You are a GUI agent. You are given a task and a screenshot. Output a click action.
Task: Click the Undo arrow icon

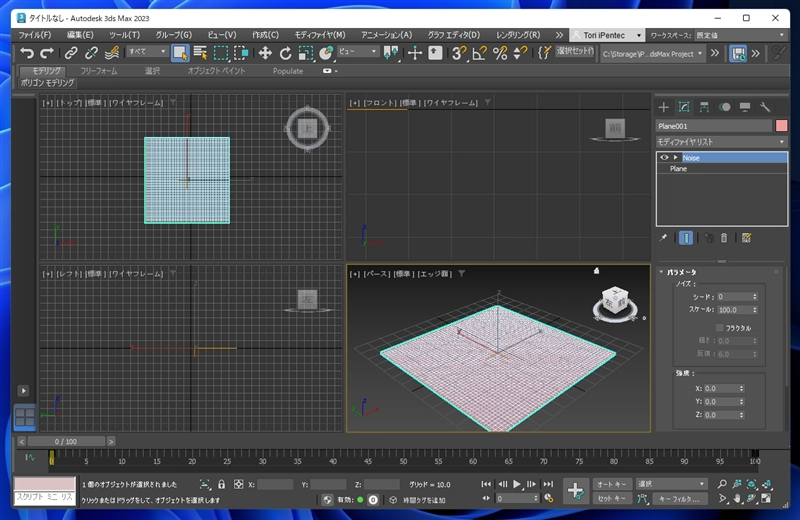click(x=27, y=53)
